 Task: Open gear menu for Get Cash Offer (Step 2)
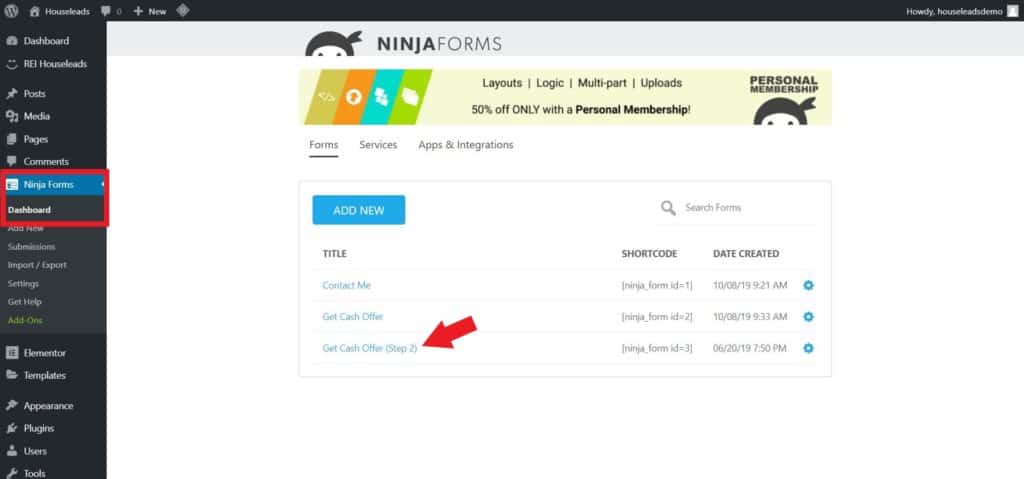(x=808, y=348)
